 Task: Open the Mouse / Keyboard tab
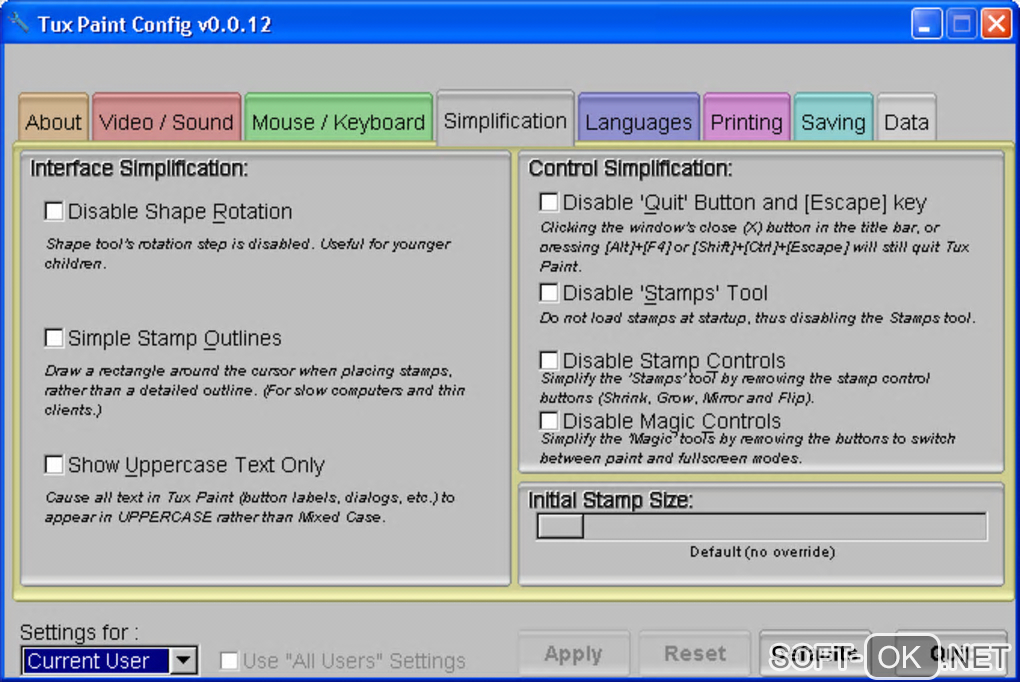(338, 118)
